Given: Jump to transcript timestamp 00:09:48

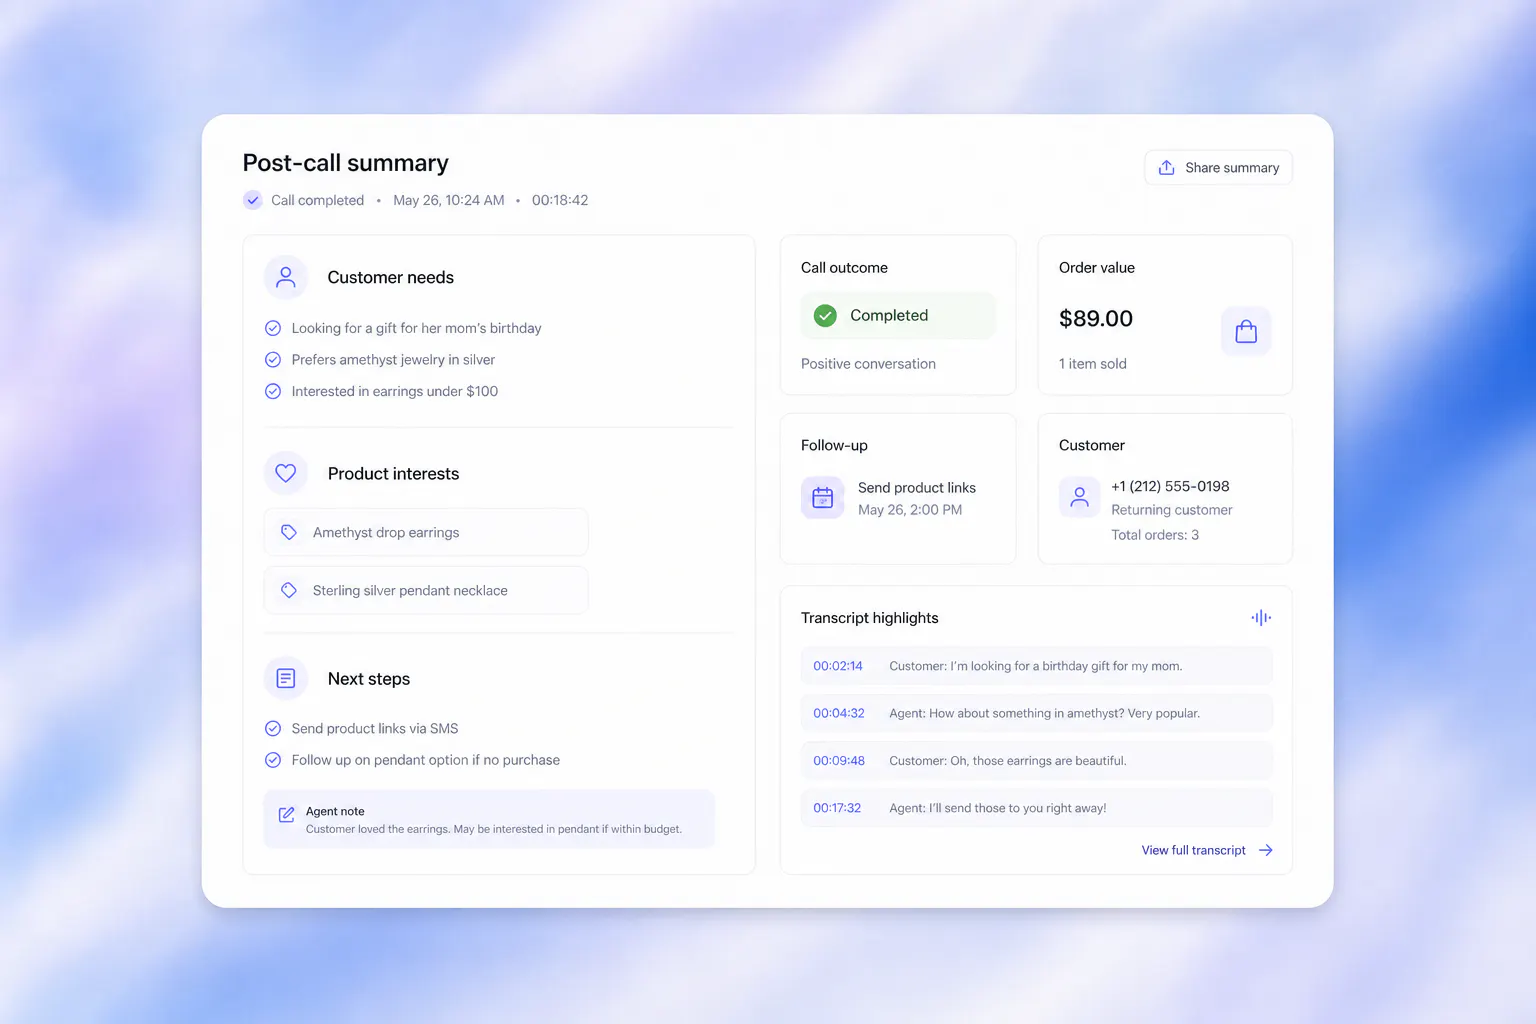Looking at the screenshot, I should [x=839, y=761].
